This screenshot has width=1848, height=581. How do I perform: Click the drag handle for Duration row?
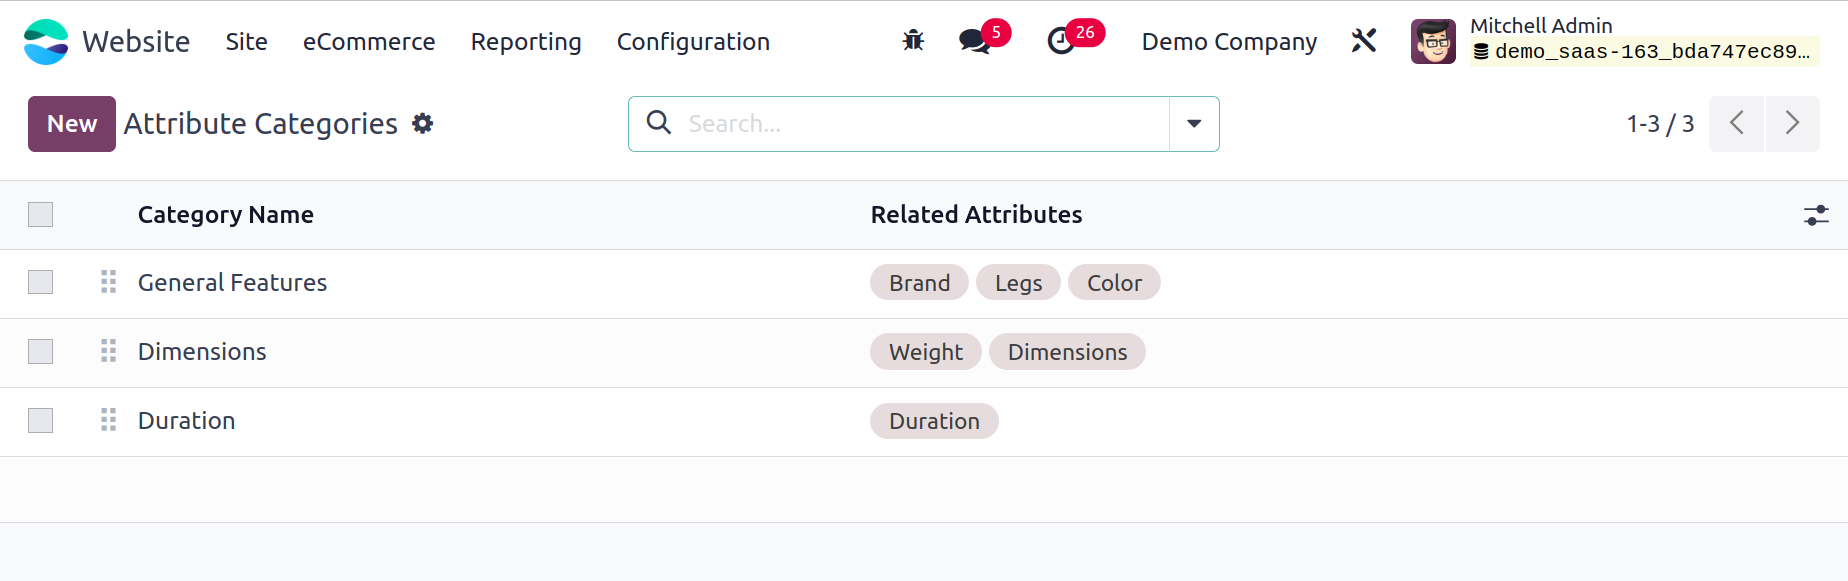tap(109, 421)
